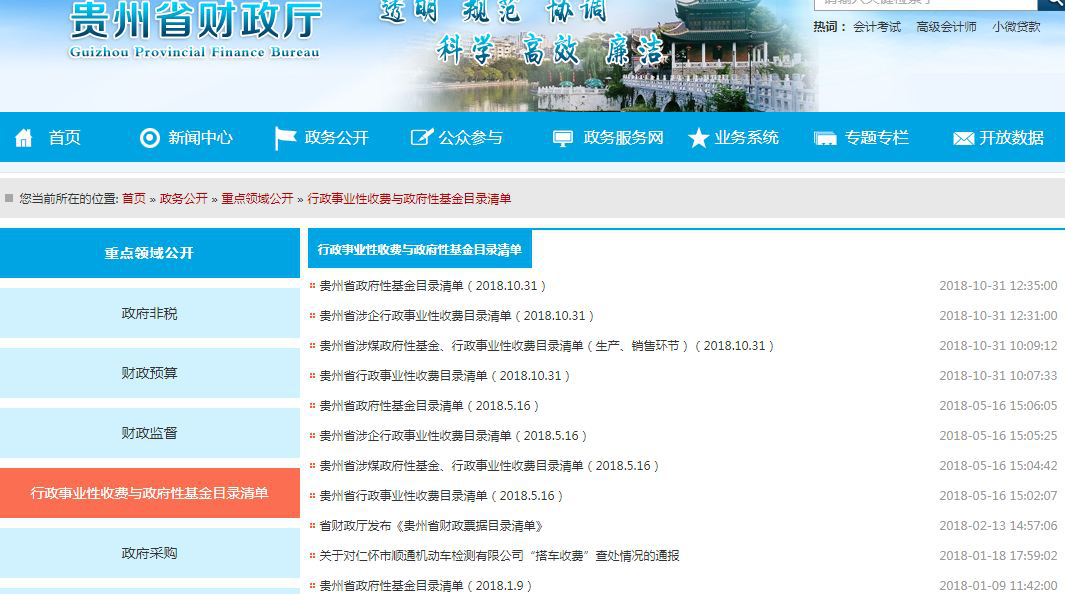
Task: Click the star icon beside 业务系统
Action: coord(698,138)
